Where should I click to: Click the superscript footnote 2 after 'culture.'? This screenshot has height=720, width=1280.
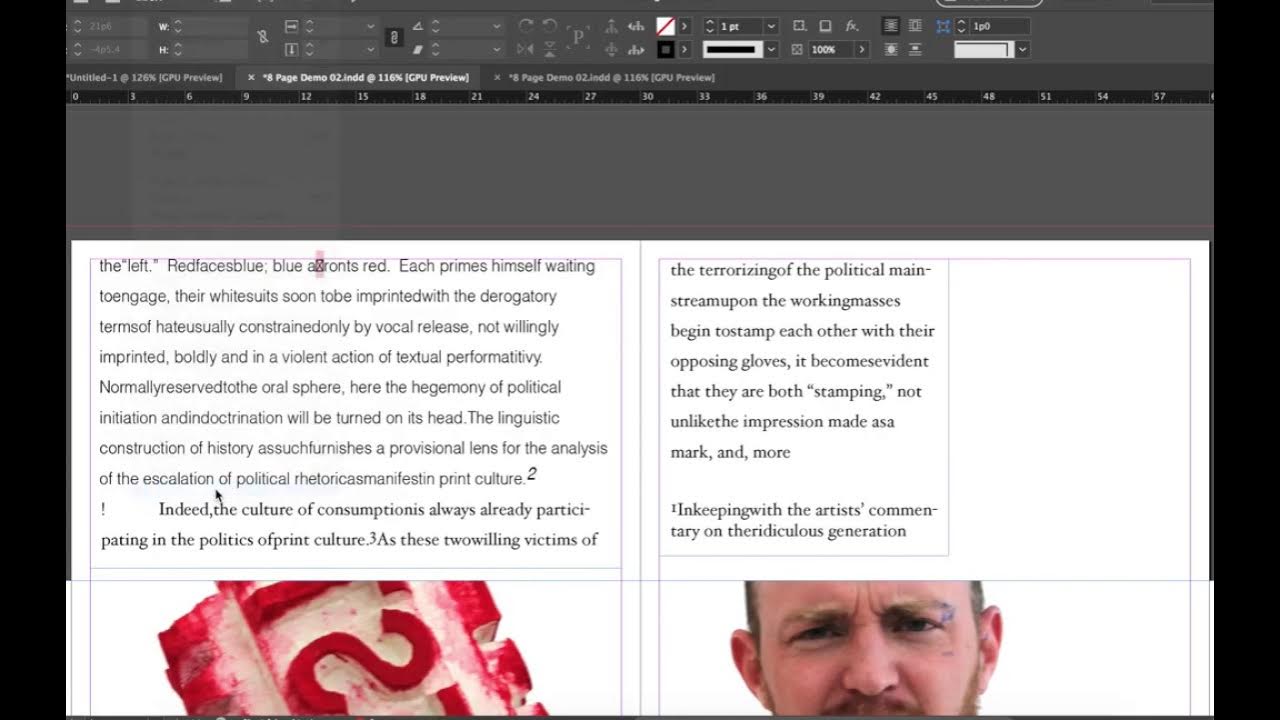tap(532, 474)
